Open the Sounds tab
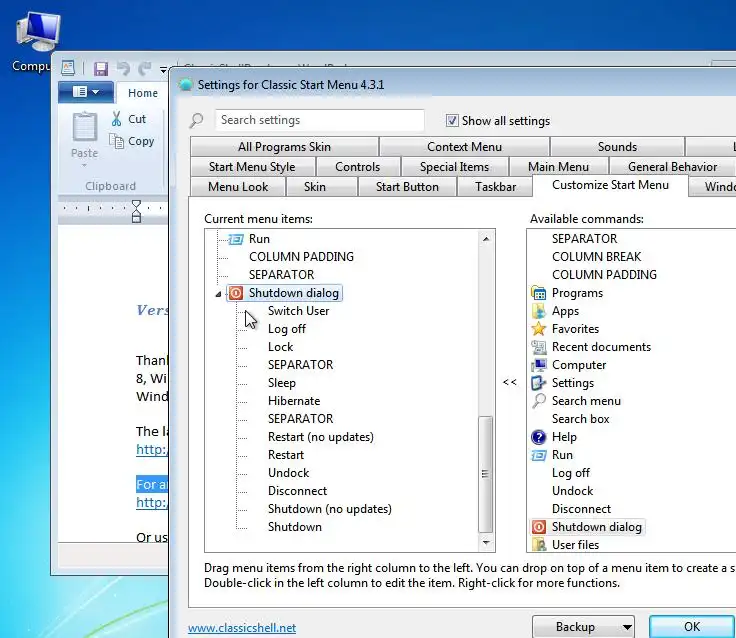Image resolution: width=736 pixels, height=638 pixels. 617,146
